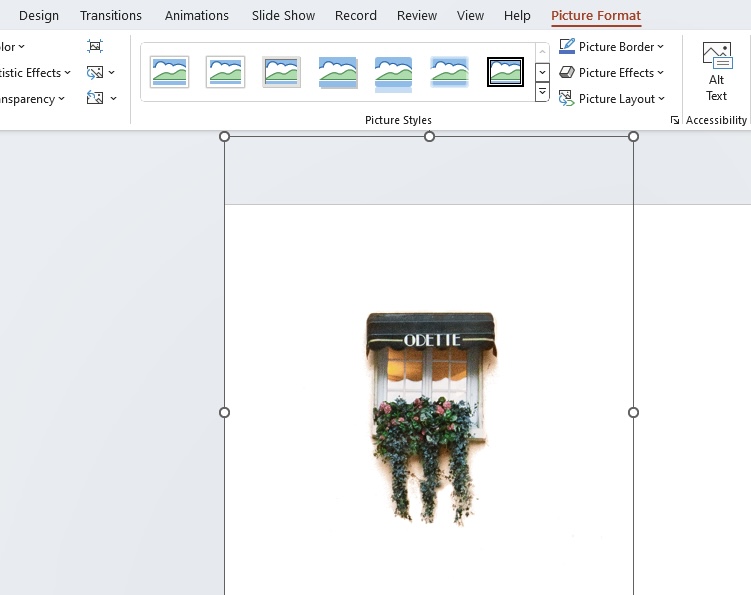Open the Help tab
751x595 pixels.
click(x=517, y=15)
